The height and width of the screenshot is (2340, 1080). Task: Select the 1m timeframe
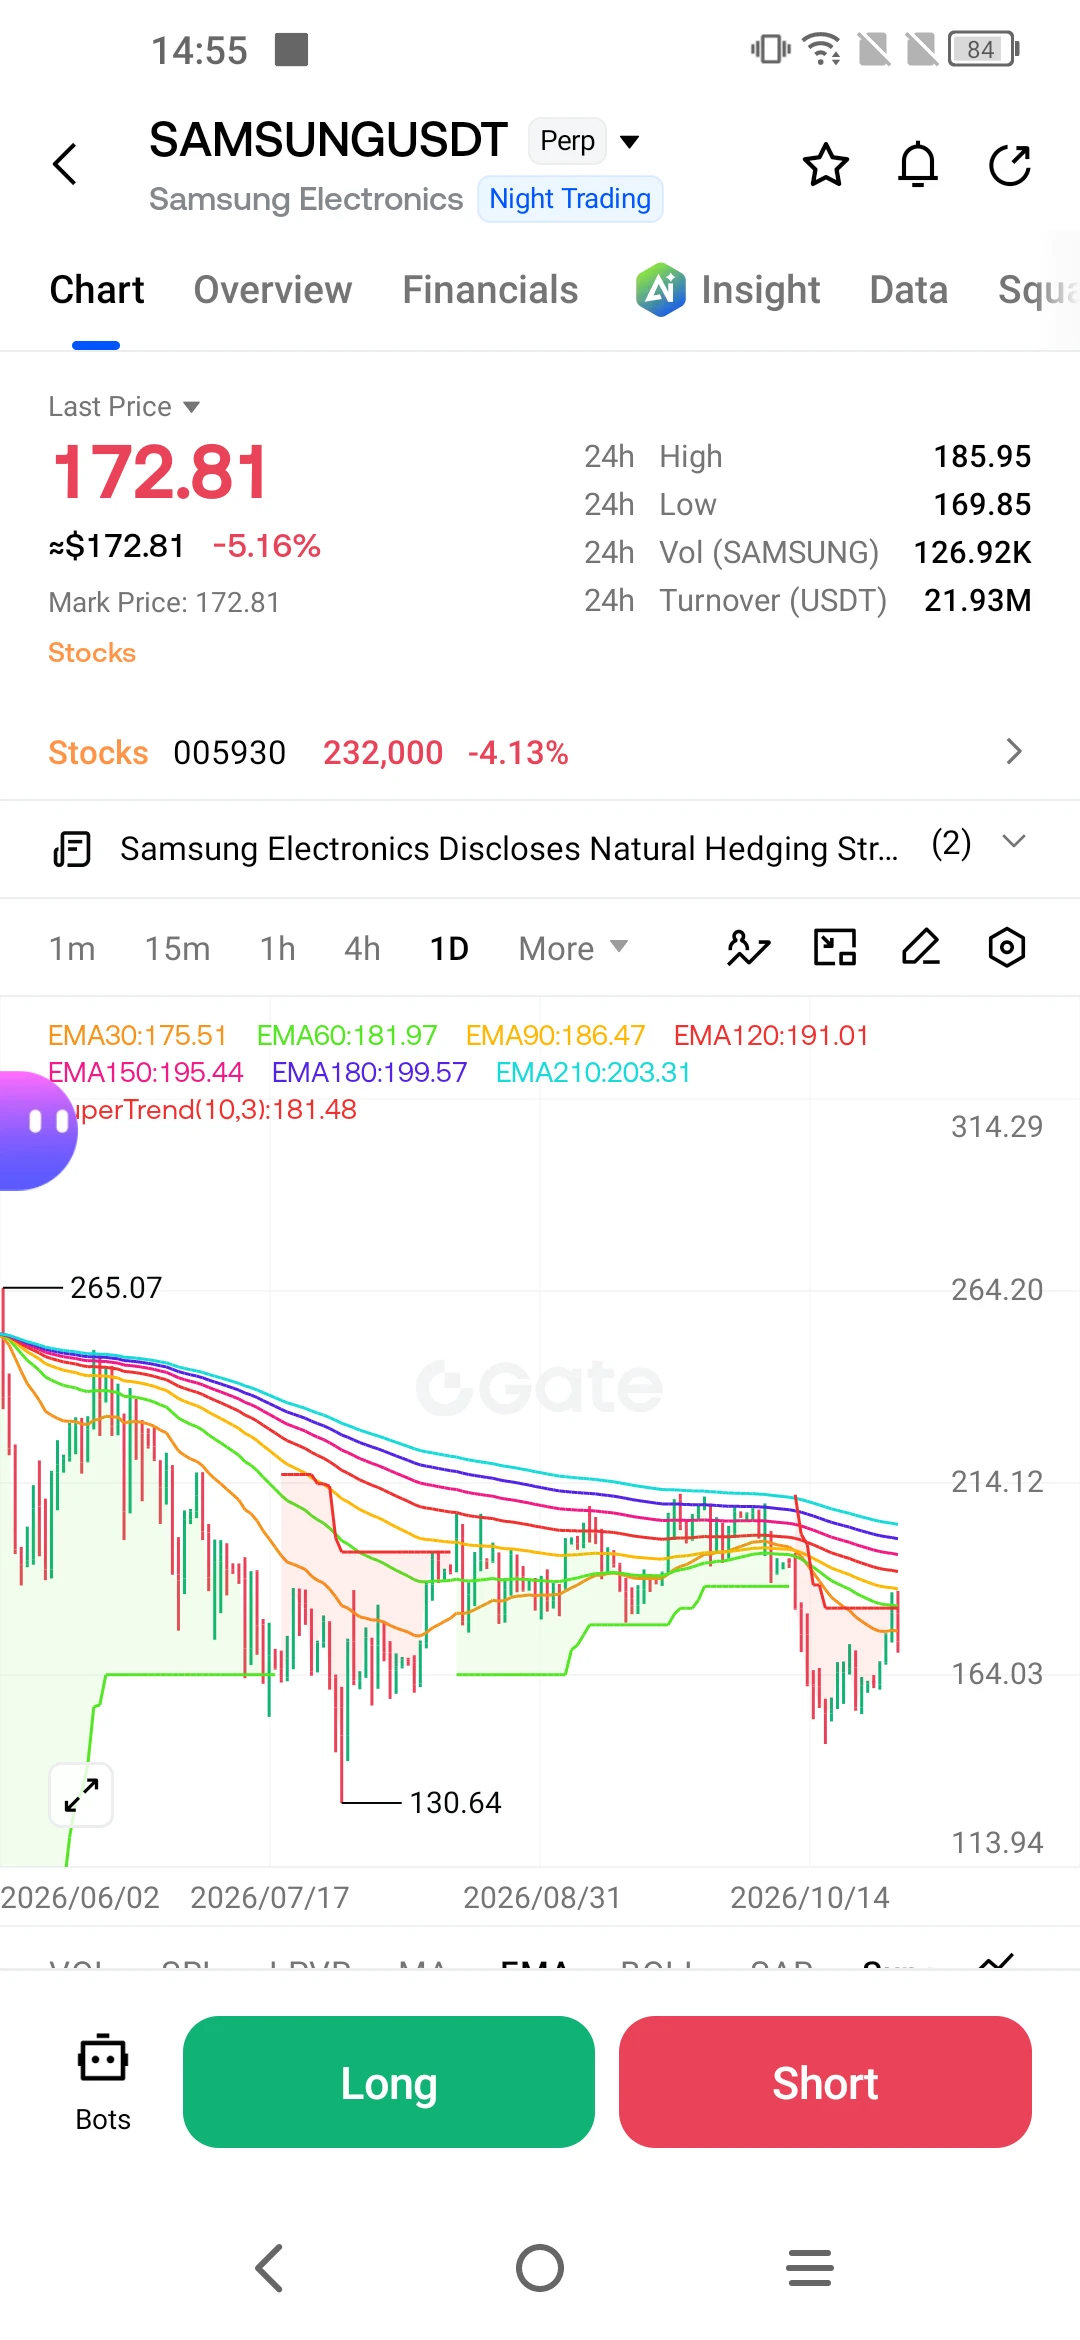(x=72, y=948)
